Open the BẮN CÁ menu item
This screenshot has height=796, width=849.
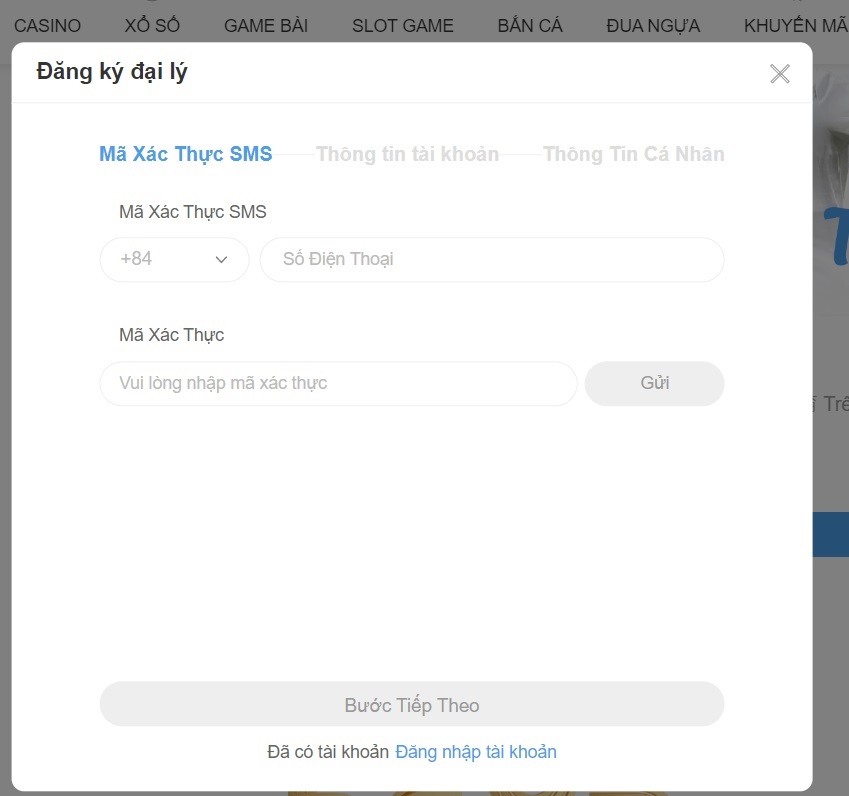pos(530,25)
